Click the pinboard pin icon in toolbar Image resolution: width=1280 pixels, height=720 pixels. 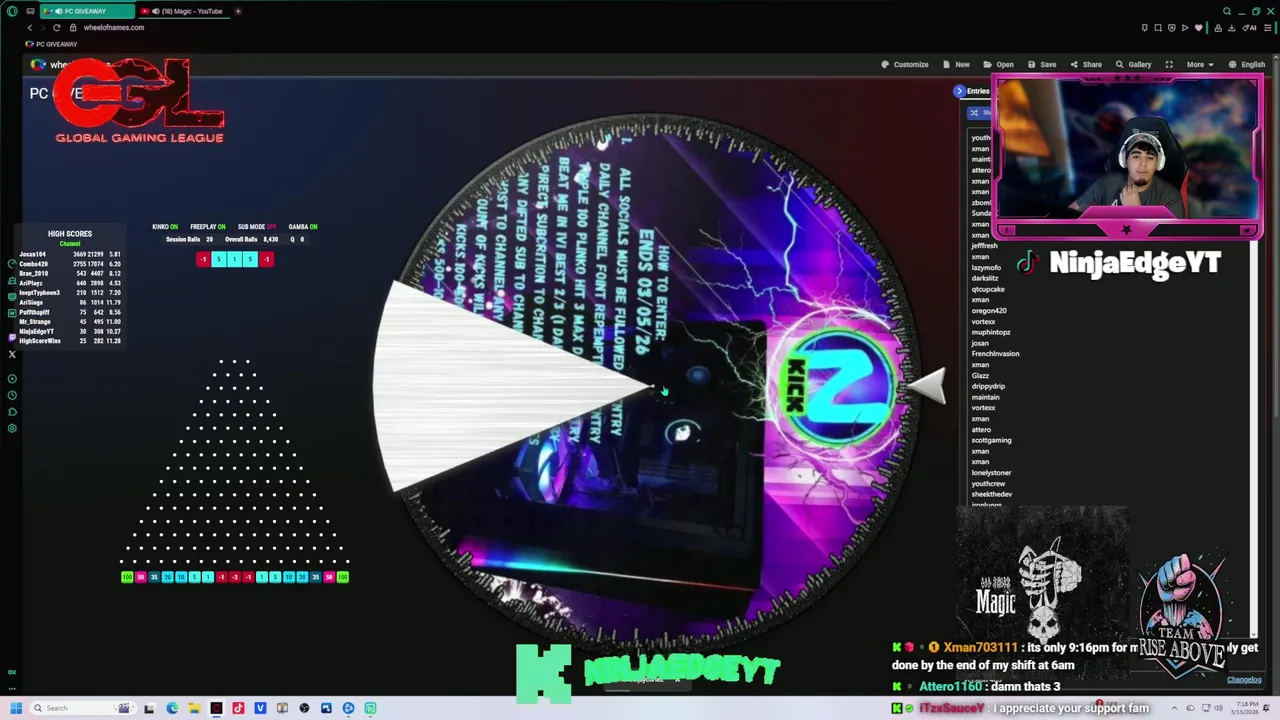point(1145,27)
